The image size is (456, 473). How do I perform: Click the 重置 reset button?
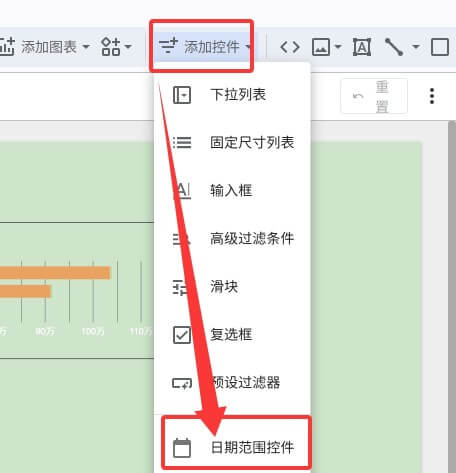[x=374, y=96]
